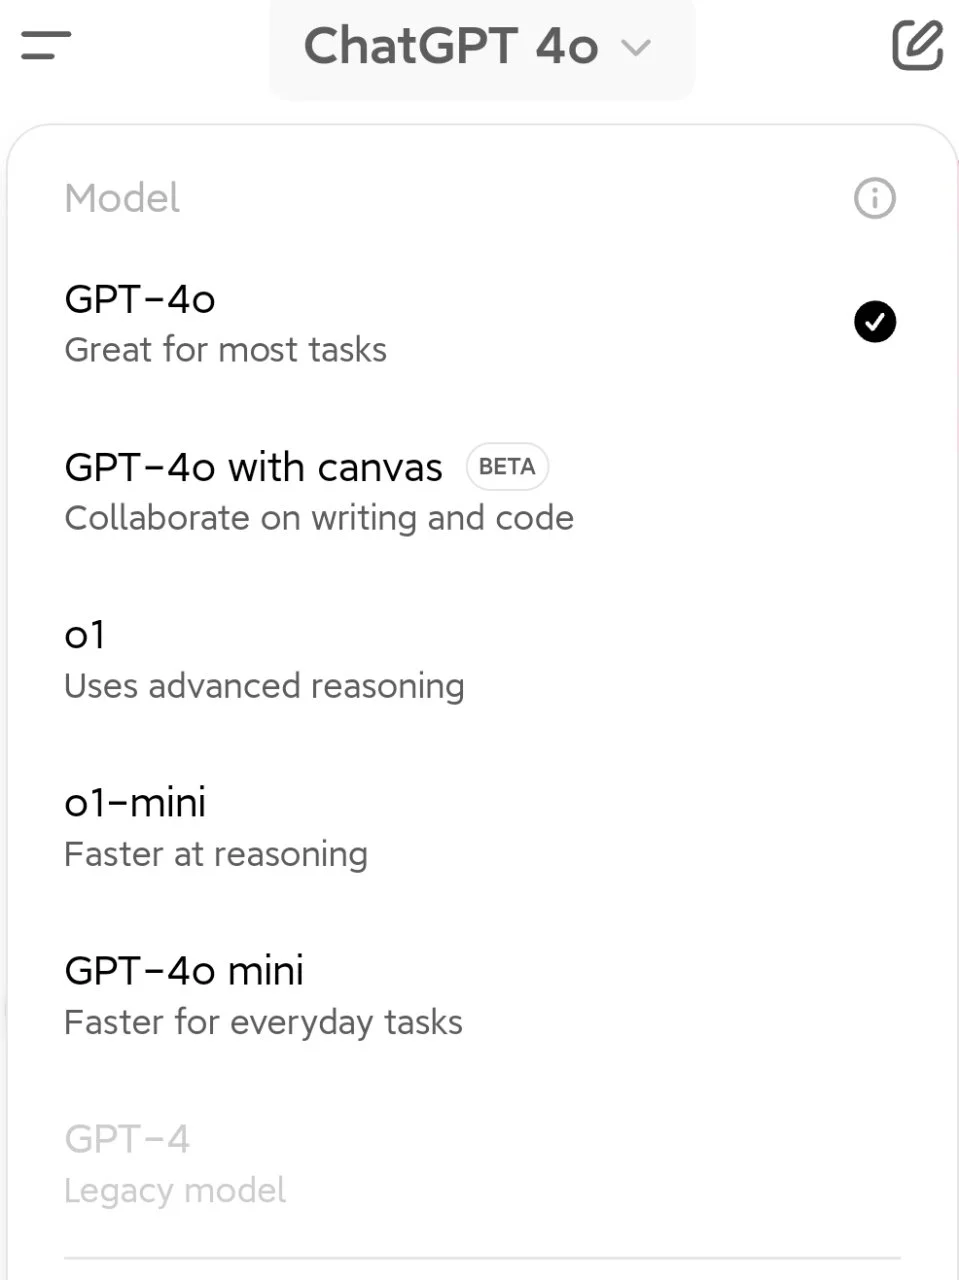Click 'Faster for everyday tasks' text

(263, 1022)
